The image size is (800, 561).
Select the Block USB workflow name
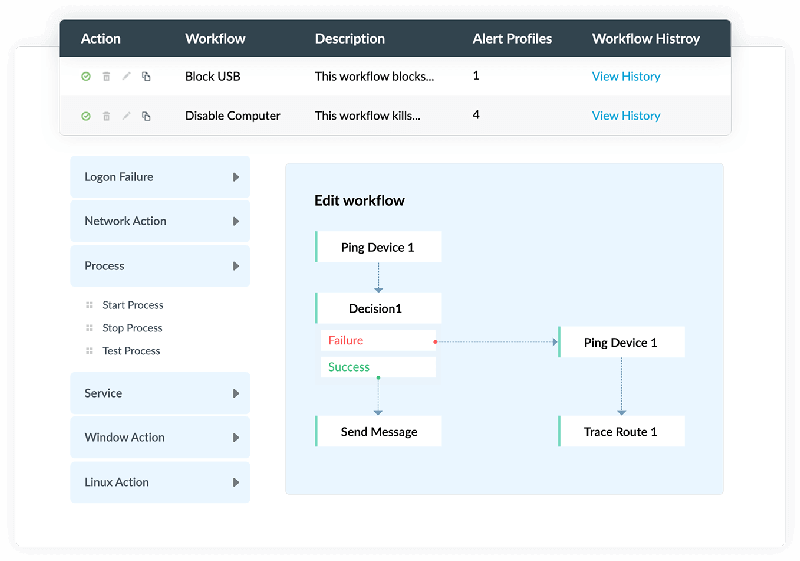click(213, 76)
